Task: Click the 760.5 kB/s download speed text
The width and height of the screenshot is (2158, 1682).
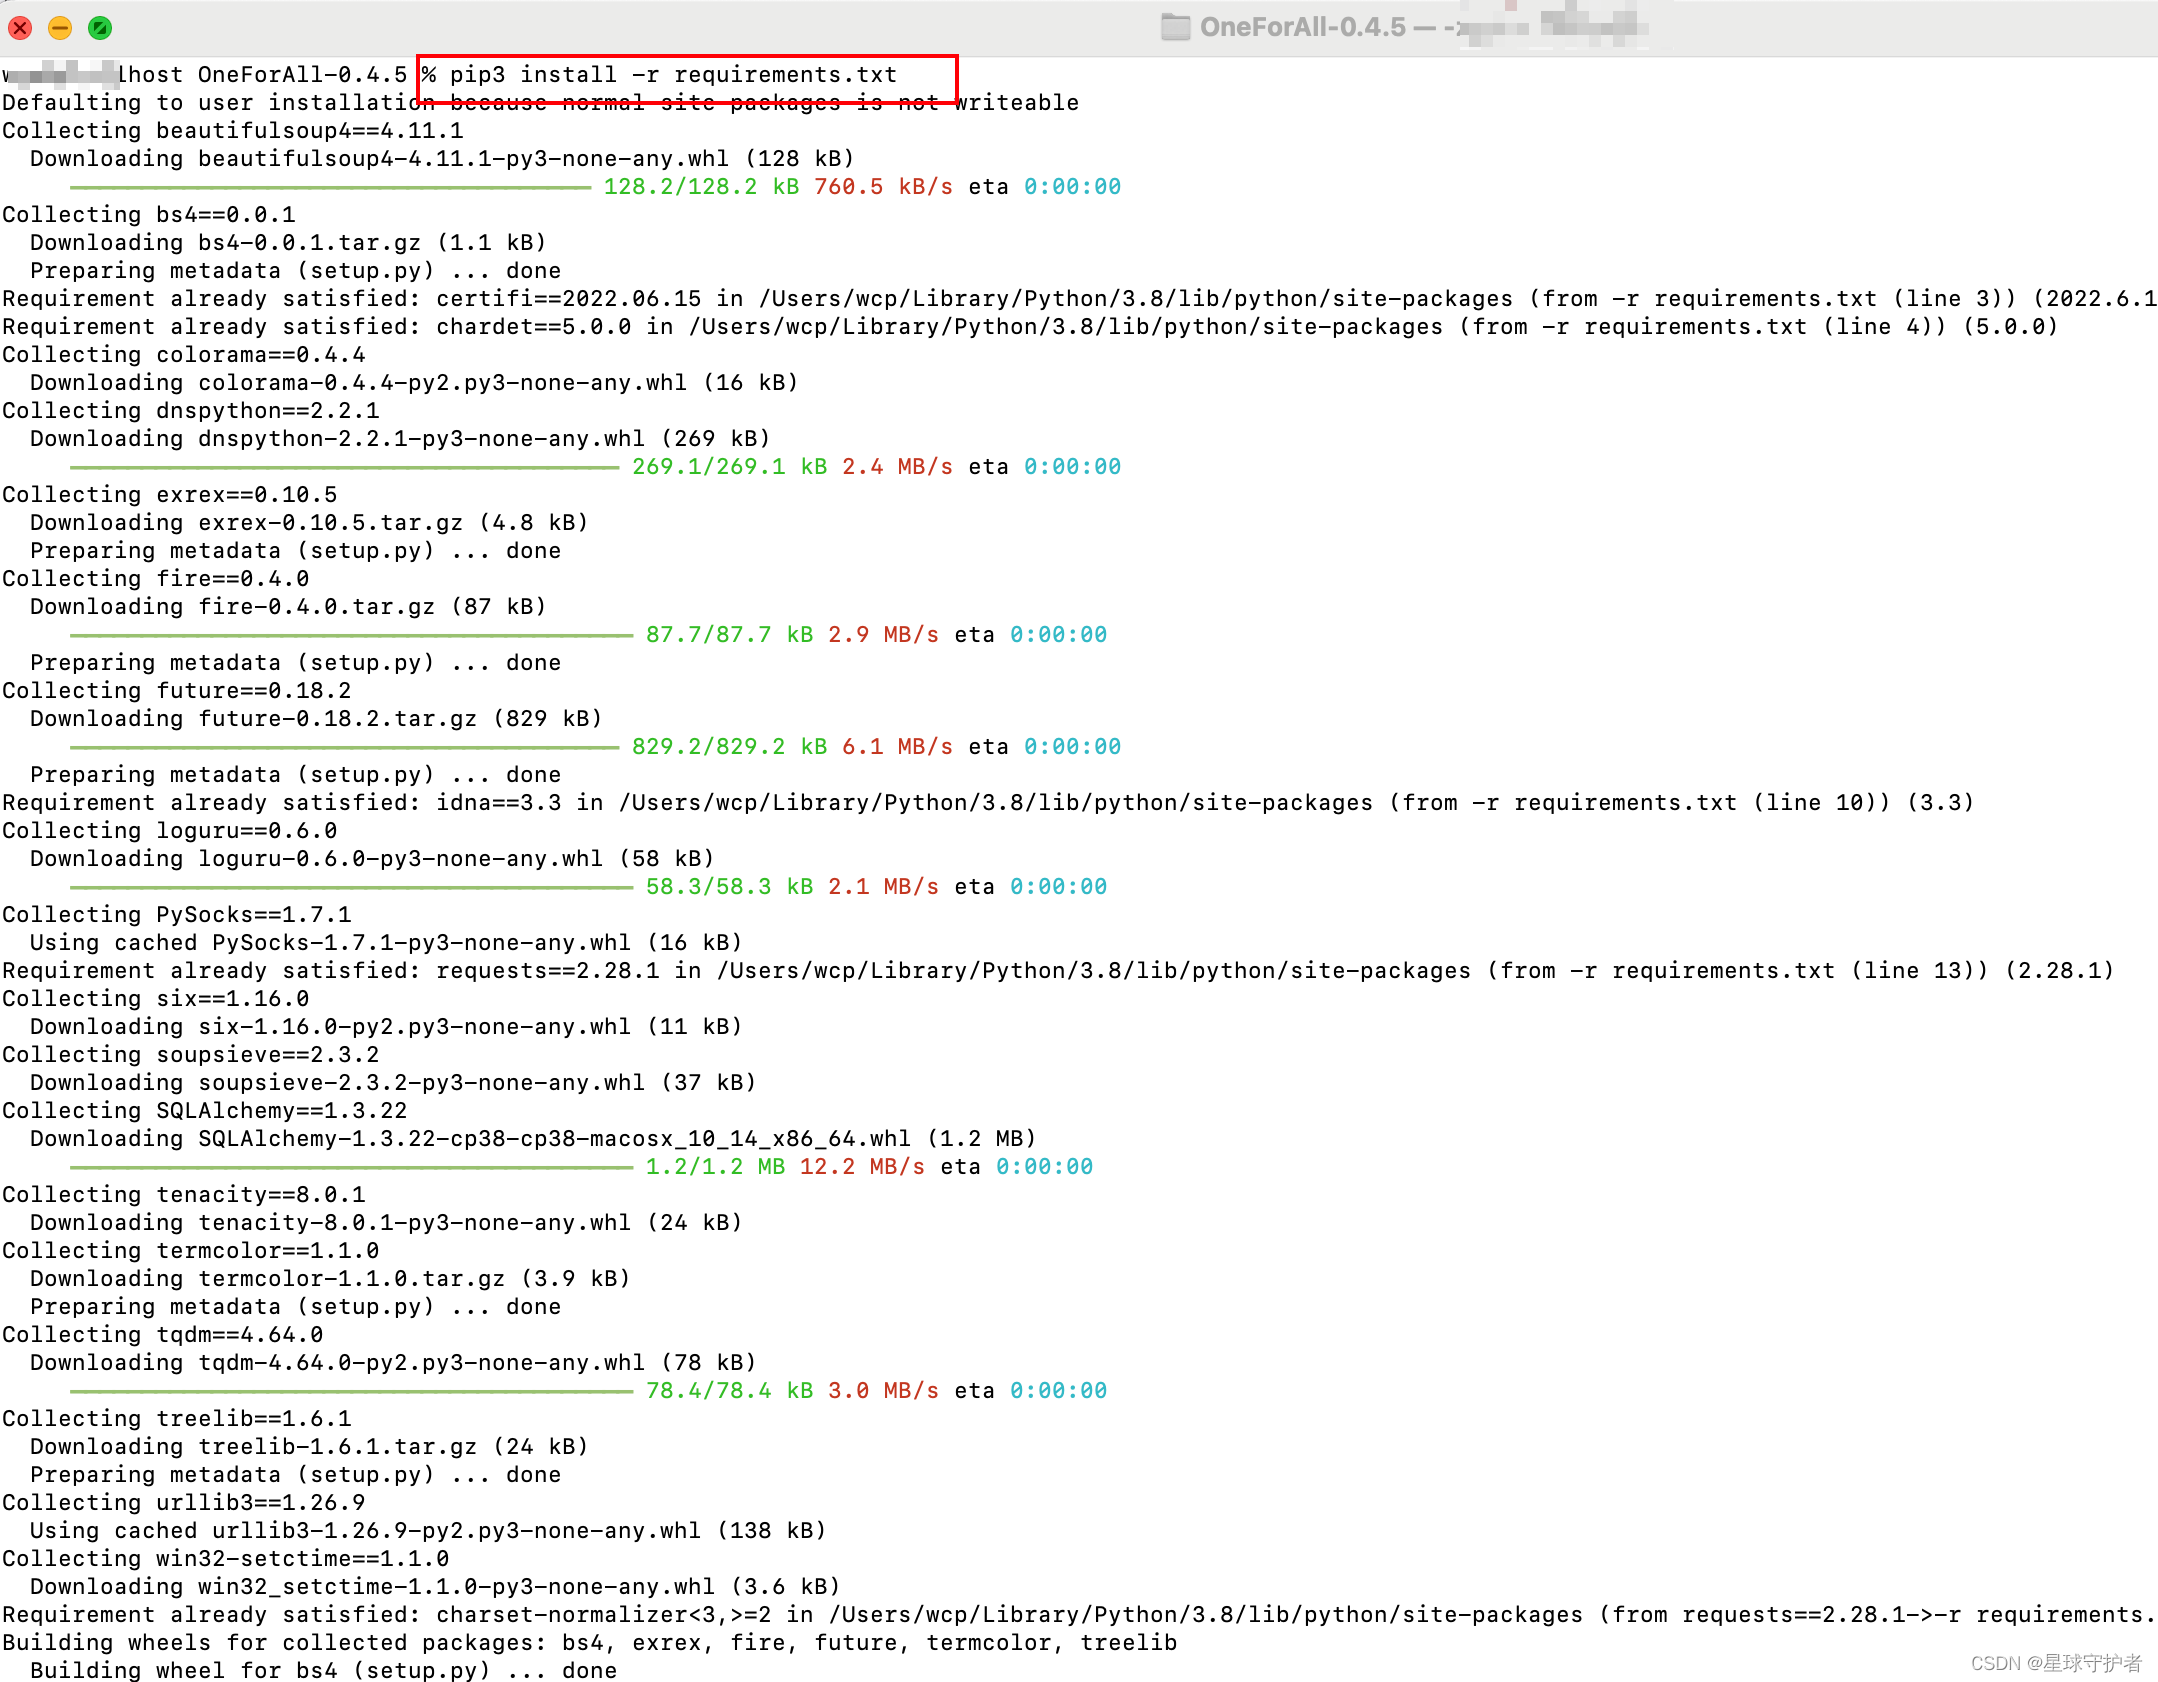Action: (x=882, y=187)
